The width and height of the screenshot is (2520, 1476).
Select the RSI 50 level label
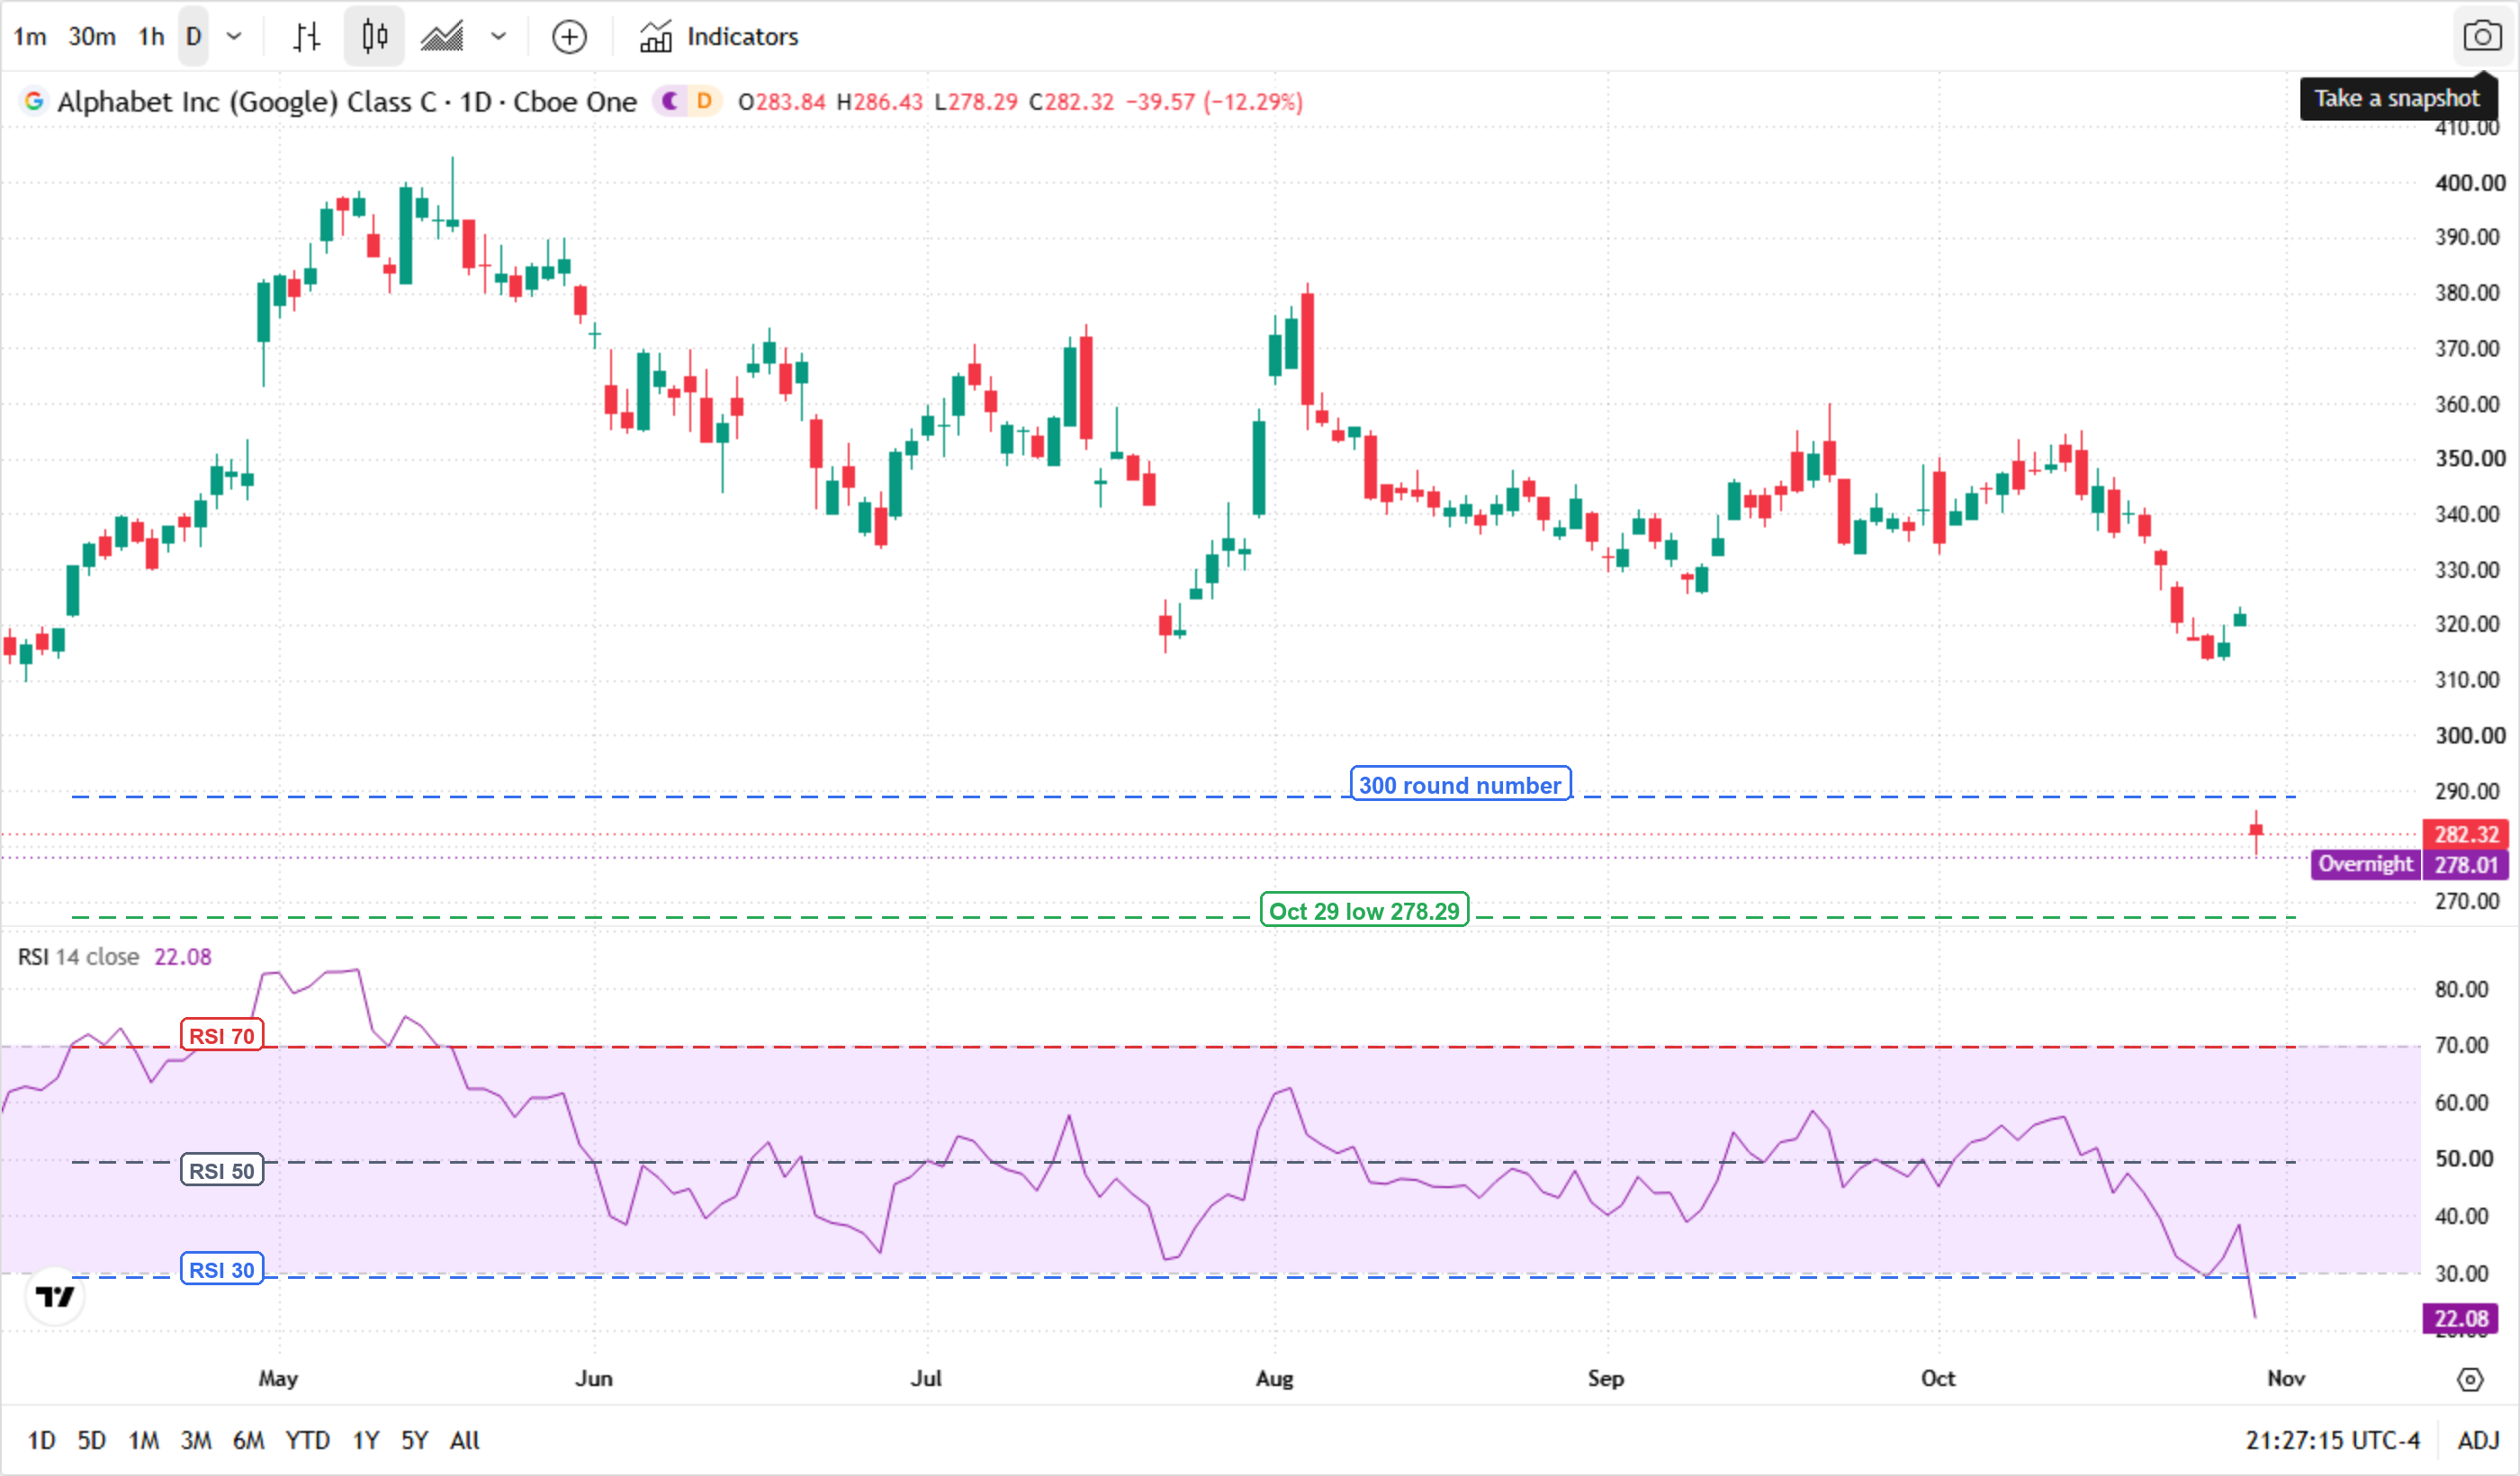[x=222, y=1170]
